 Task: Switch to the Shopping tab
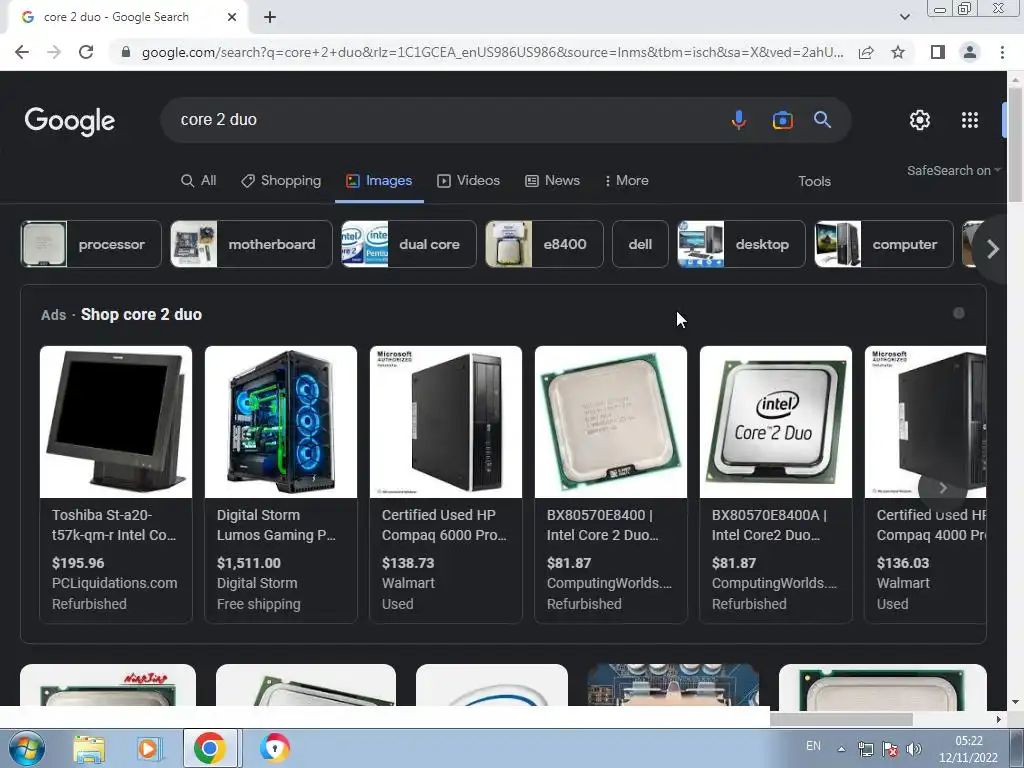(x=281, y=181)
